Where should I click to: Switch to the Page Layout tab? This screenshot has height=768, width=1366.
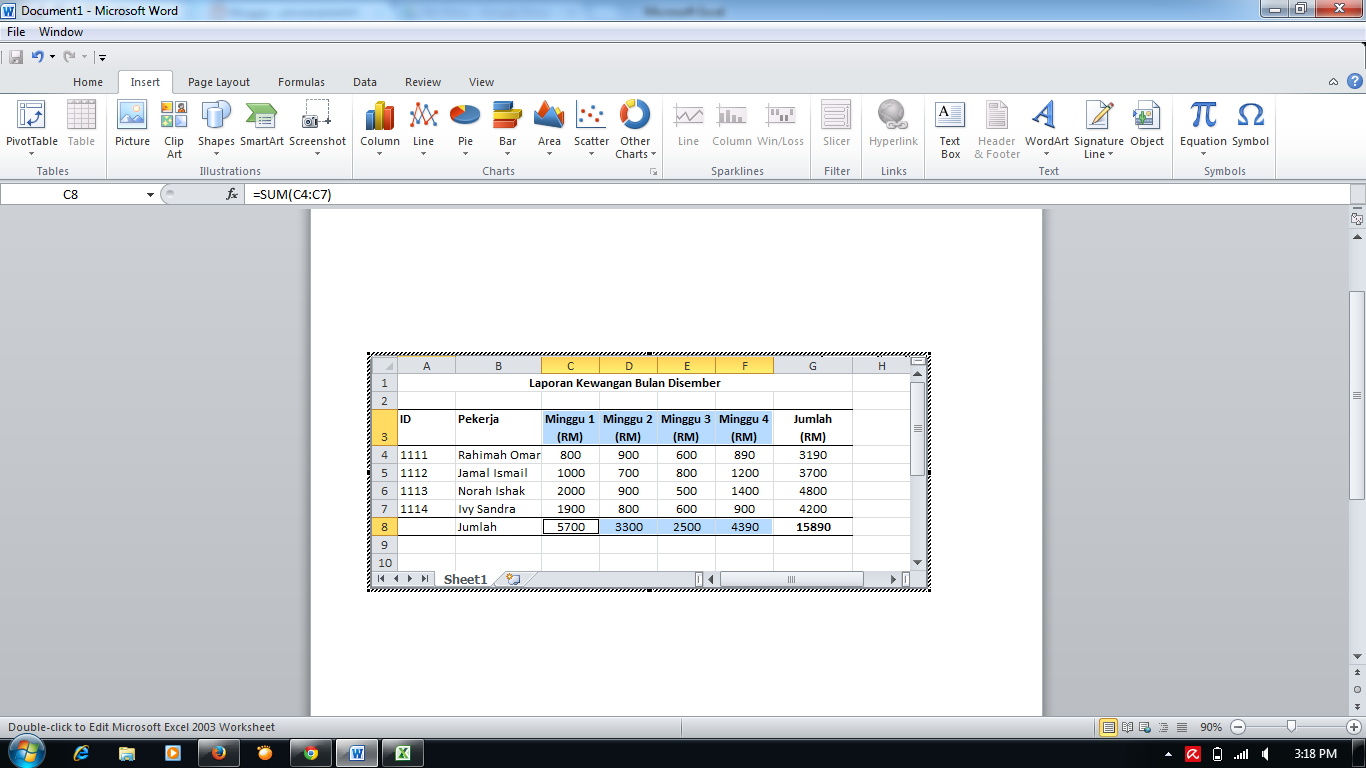point(219,82)
